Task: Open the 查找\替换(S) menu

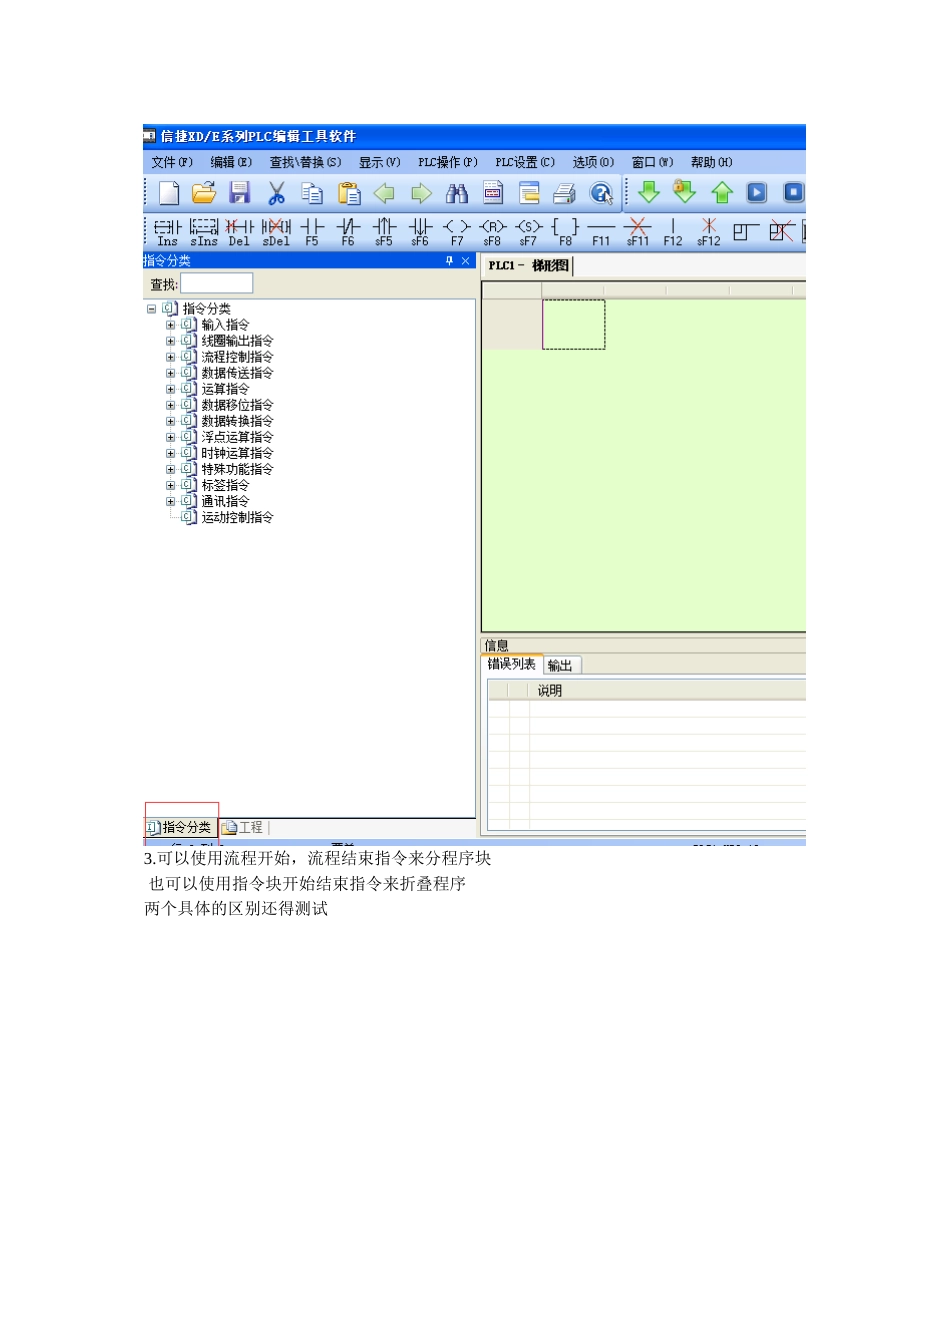Action: coord(305,162)
